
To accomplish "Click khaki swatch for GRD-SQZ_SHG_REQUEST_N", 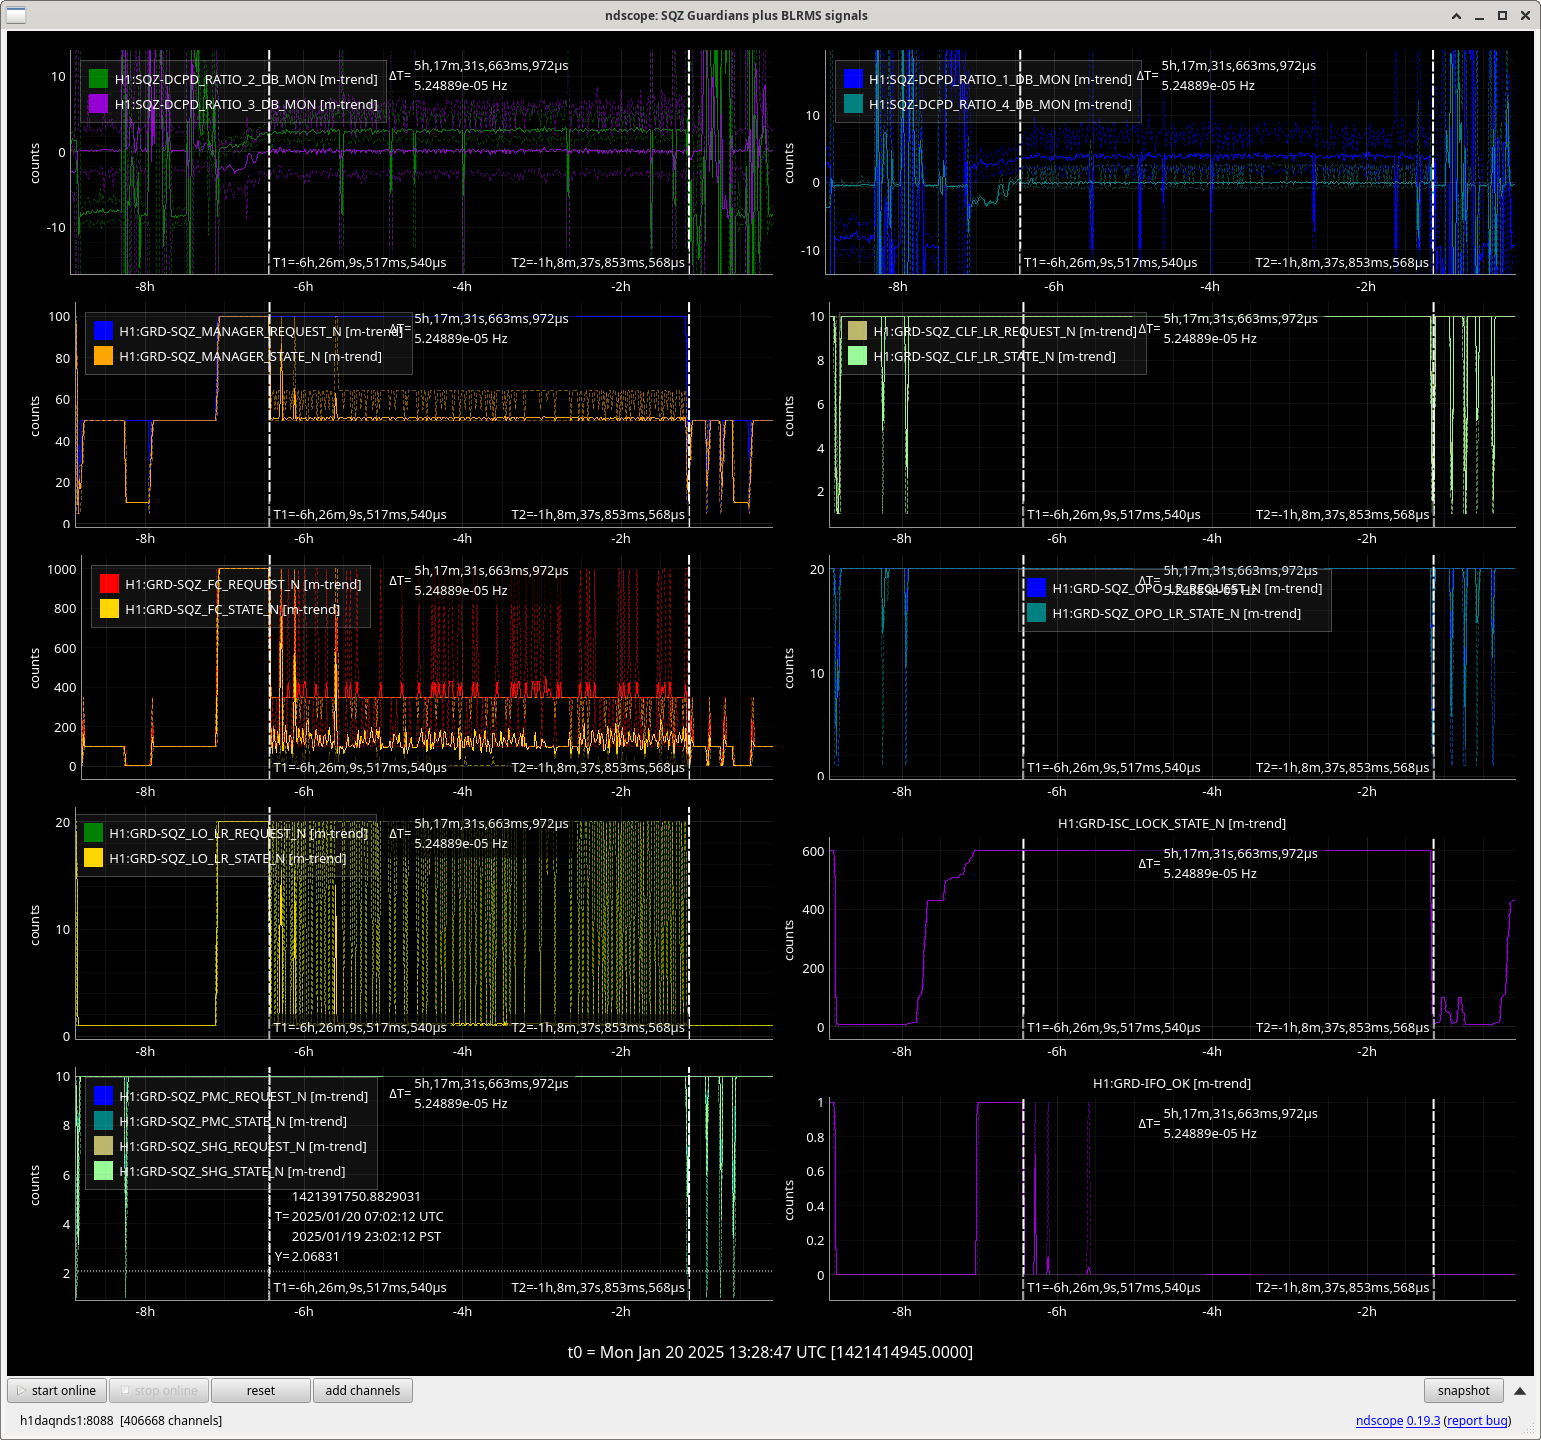I will pos(103,1146).
